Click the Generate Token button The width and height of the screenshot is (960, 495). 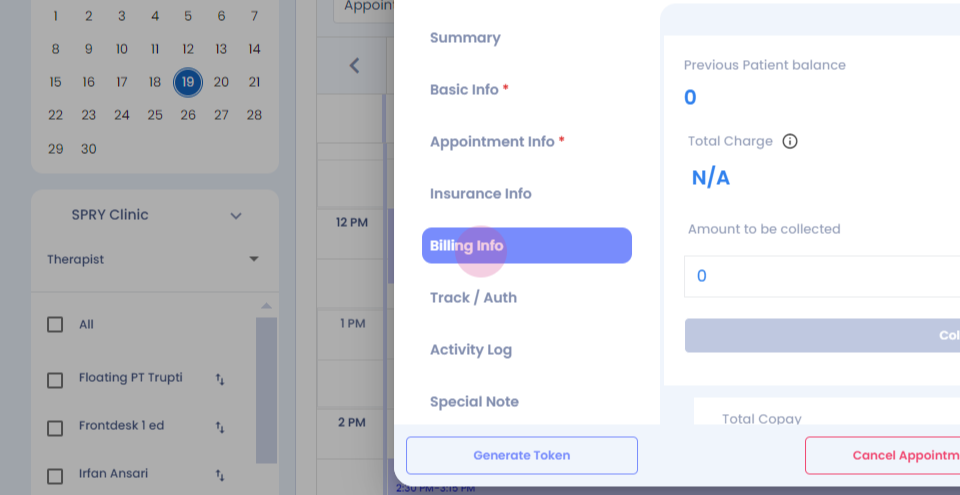[x=522, y=455]
